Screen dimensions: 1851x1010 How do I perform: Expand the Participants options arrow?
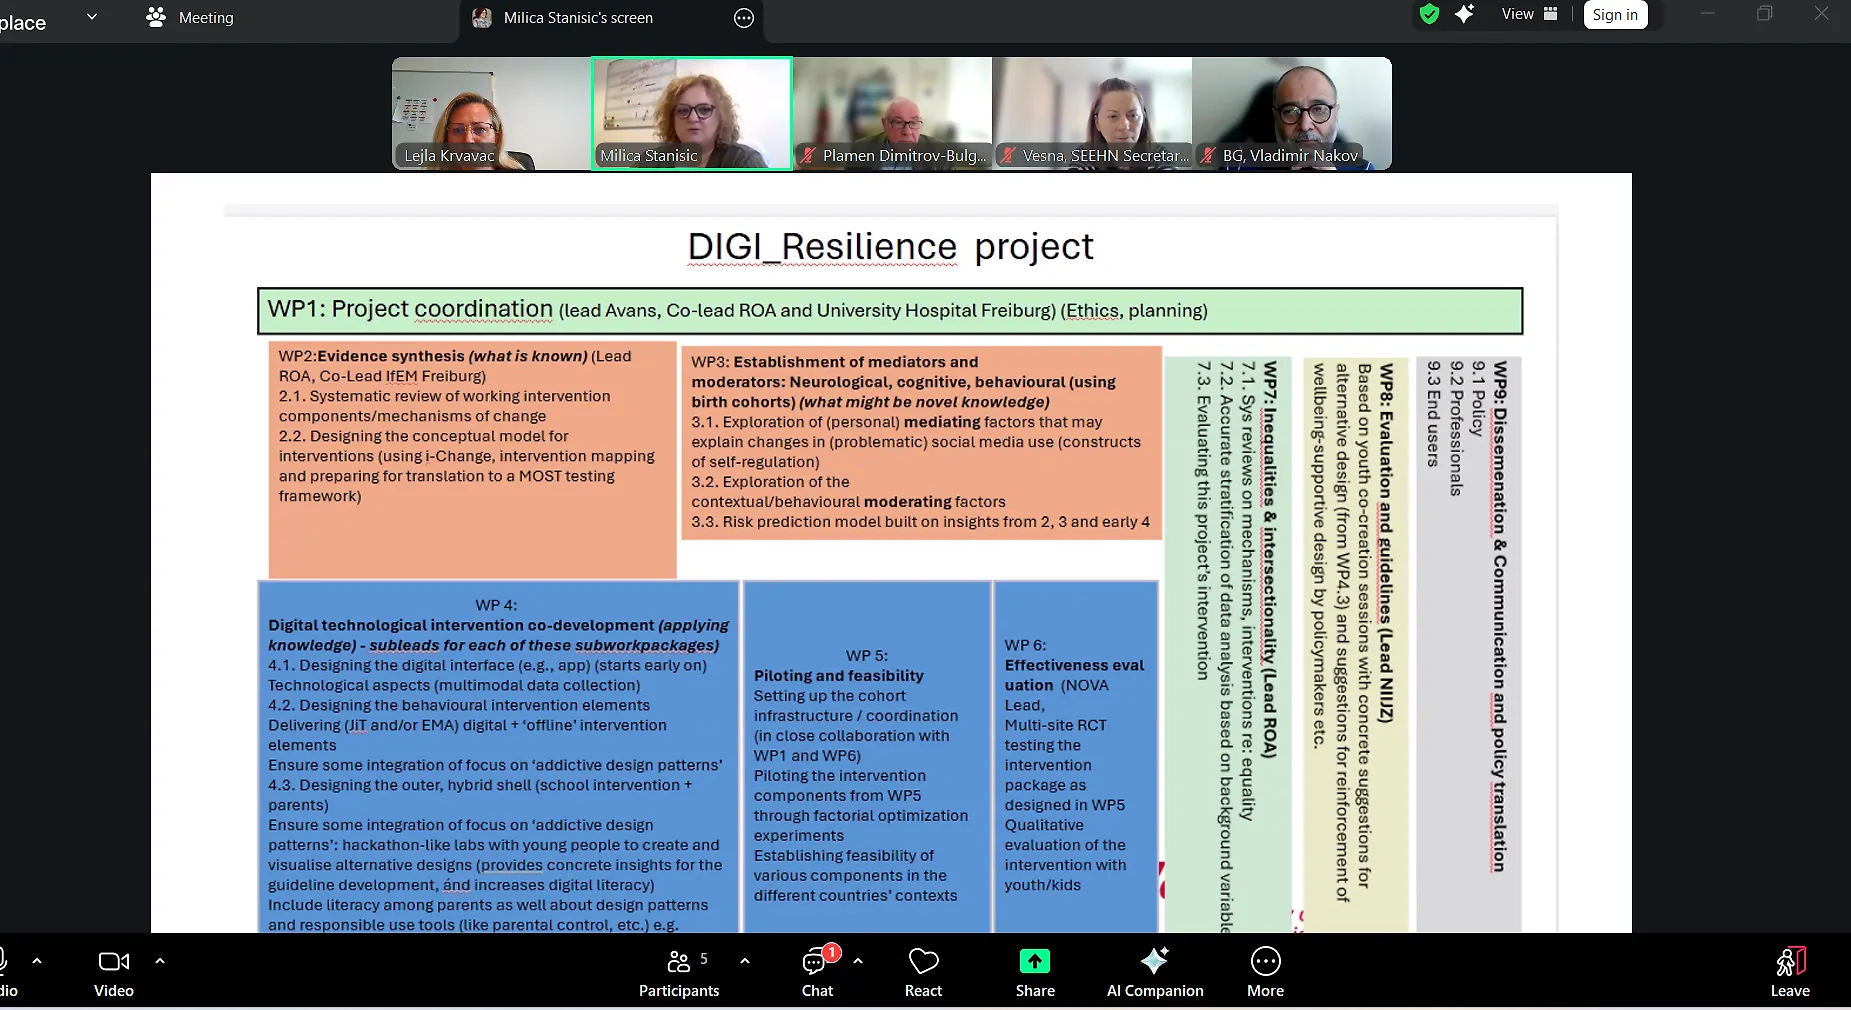[745, 961]
